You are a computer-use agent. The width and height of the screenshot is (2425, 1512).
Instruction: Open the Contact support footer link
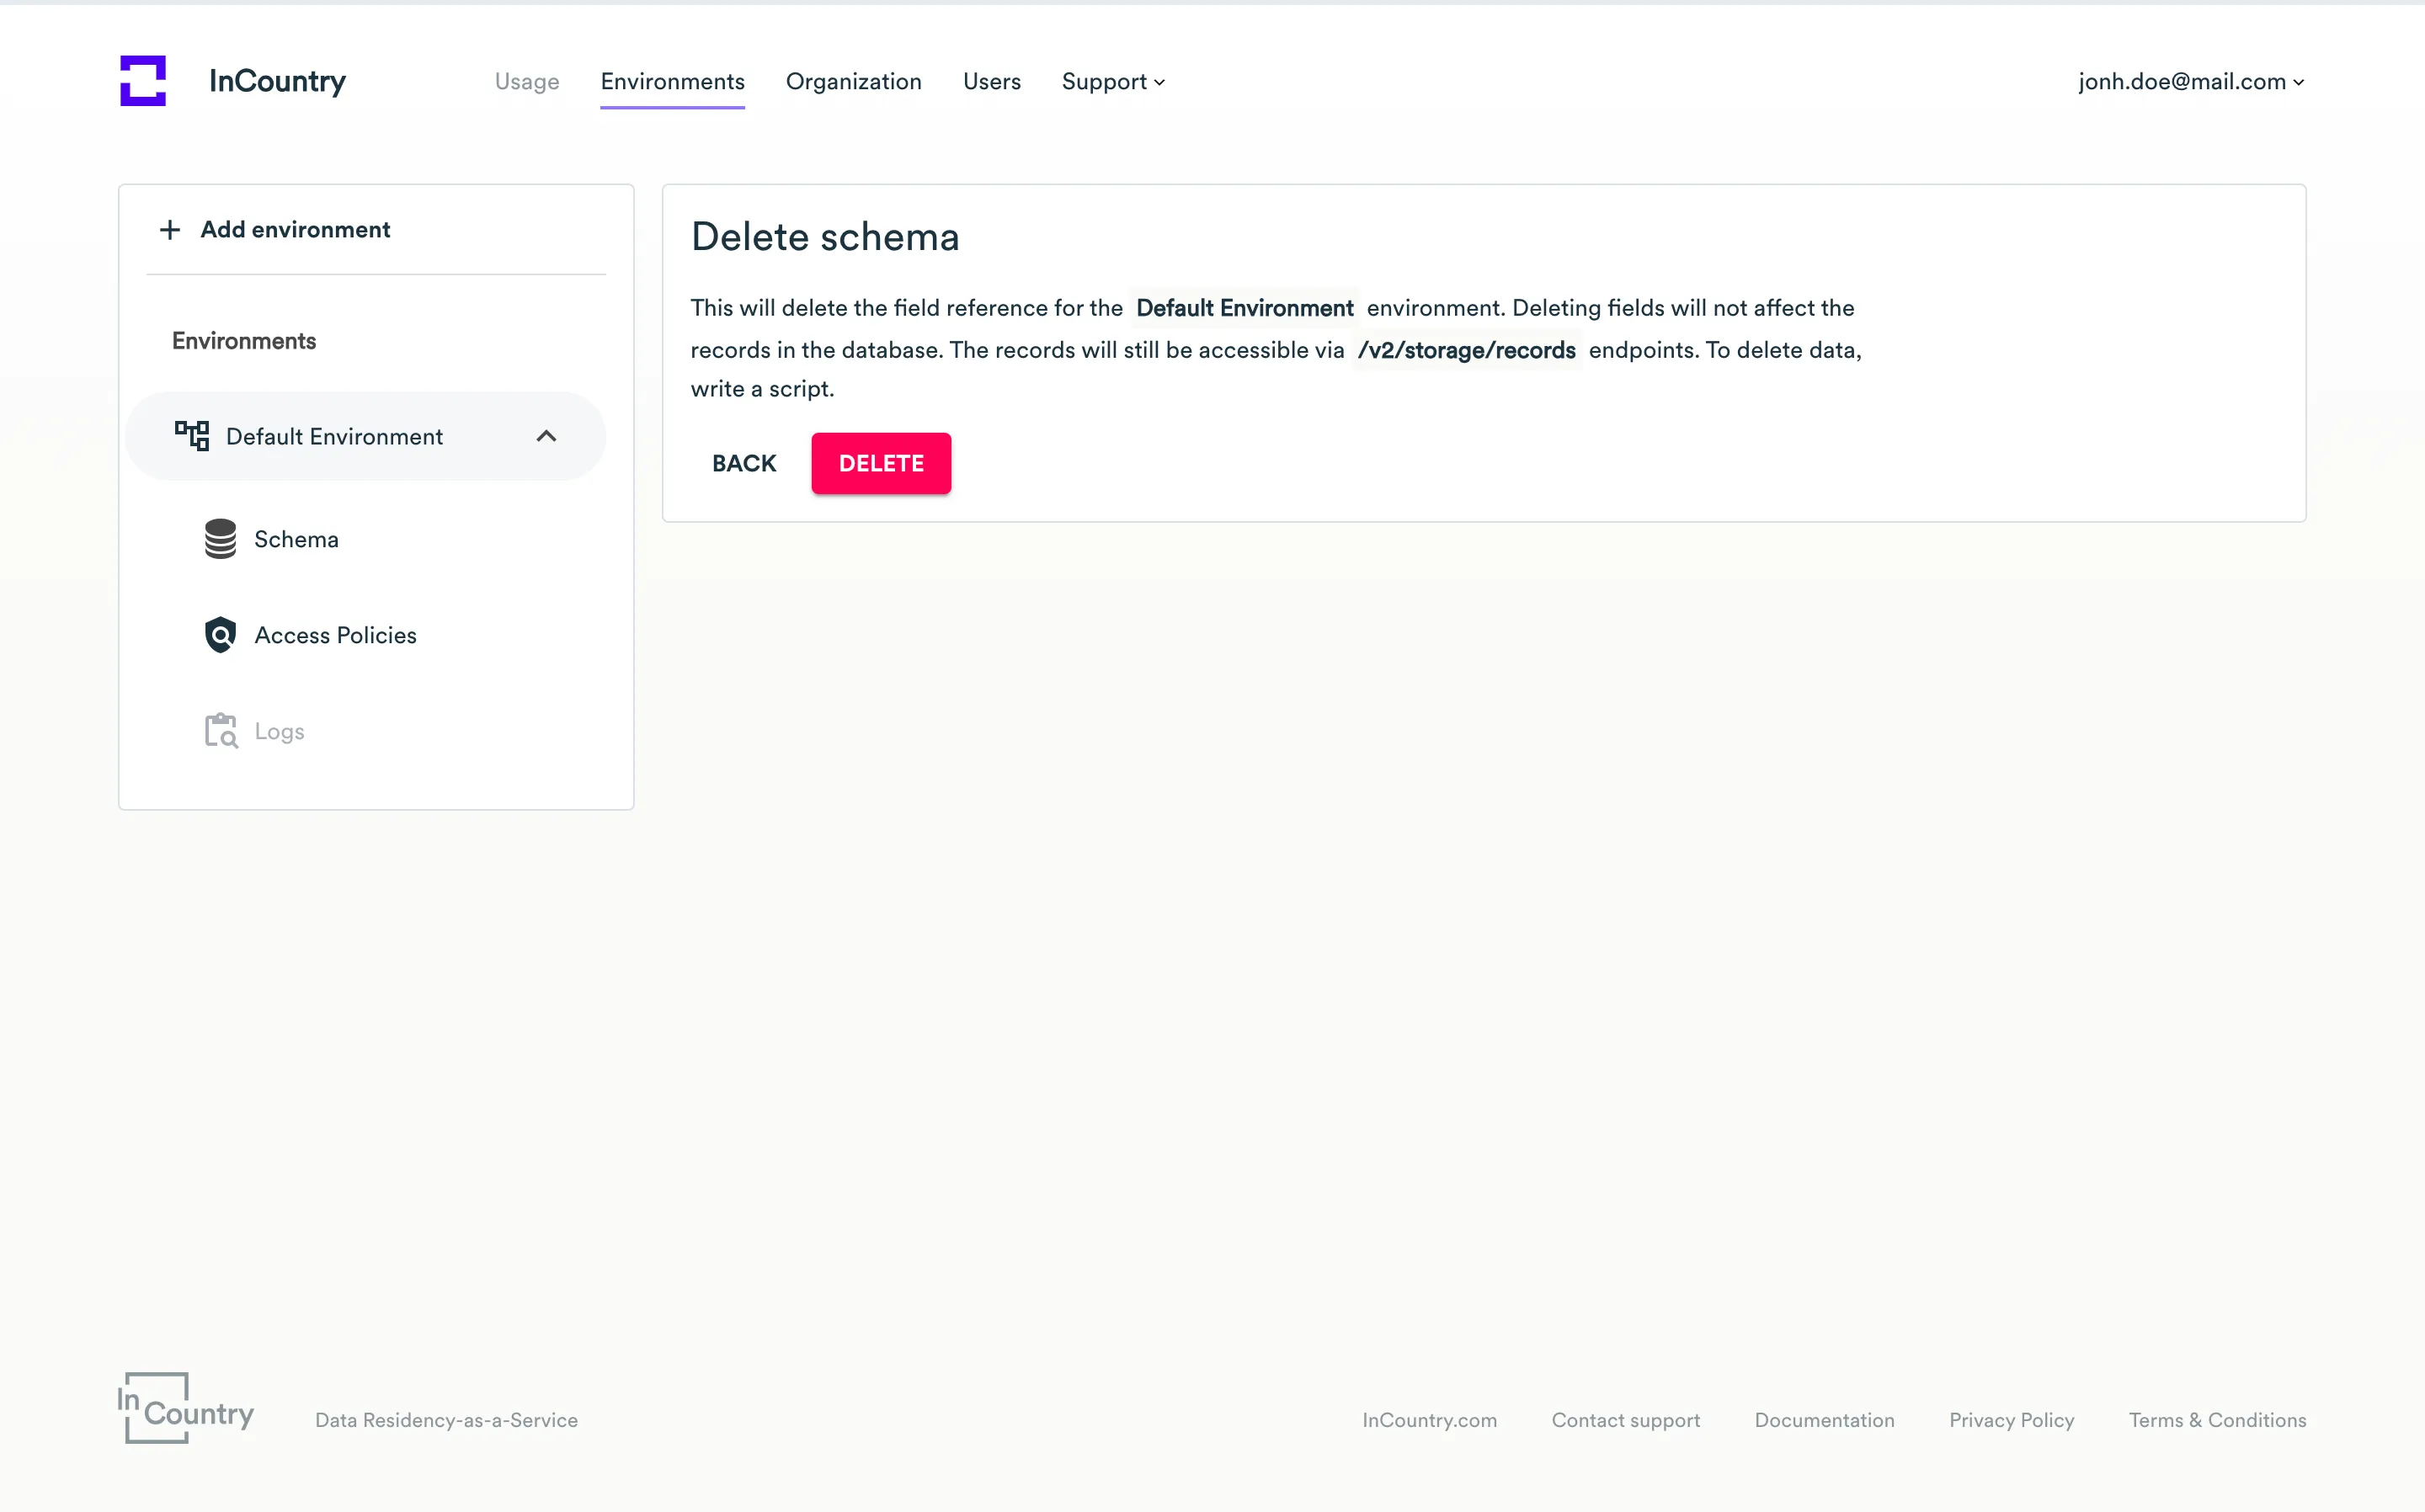(1625, 1420)
